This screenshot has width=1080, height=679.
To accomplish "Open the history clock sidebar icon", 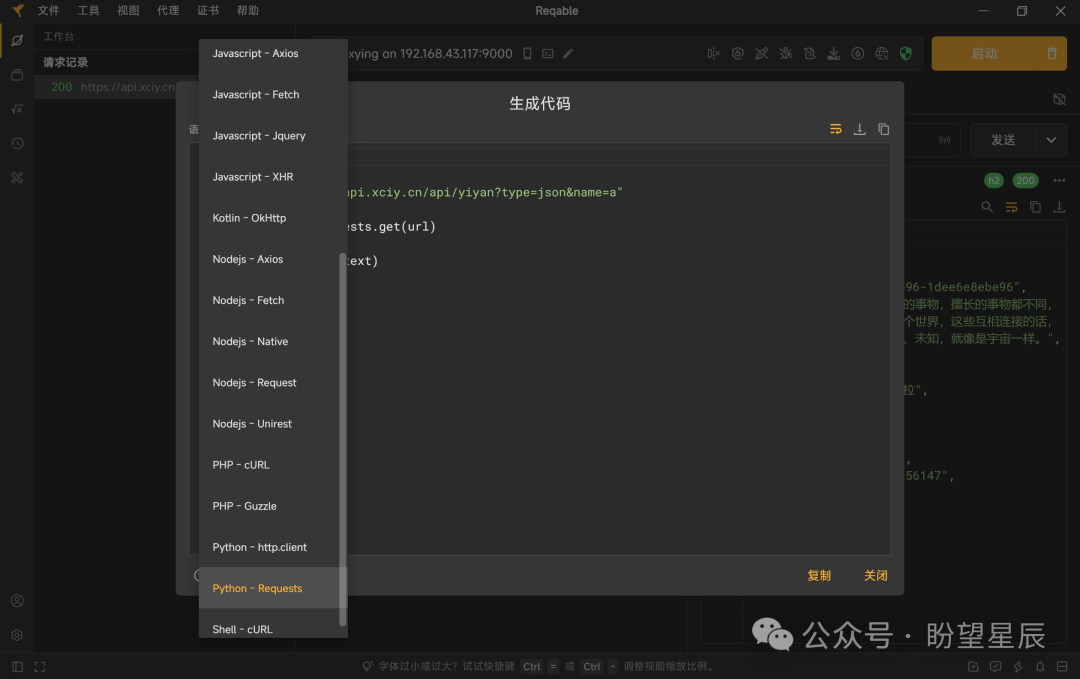I will [x=17, y=143].
